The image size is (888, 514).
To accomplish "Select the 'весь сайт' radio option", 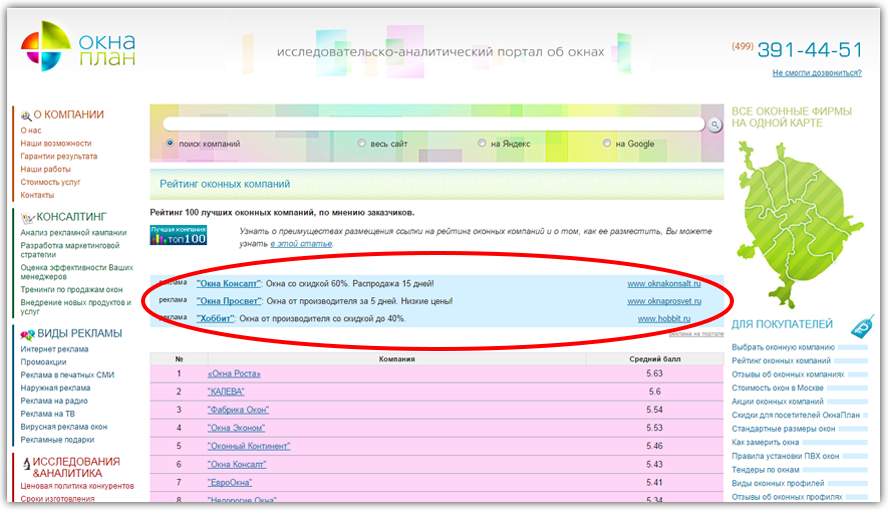I will pos(362,144).
